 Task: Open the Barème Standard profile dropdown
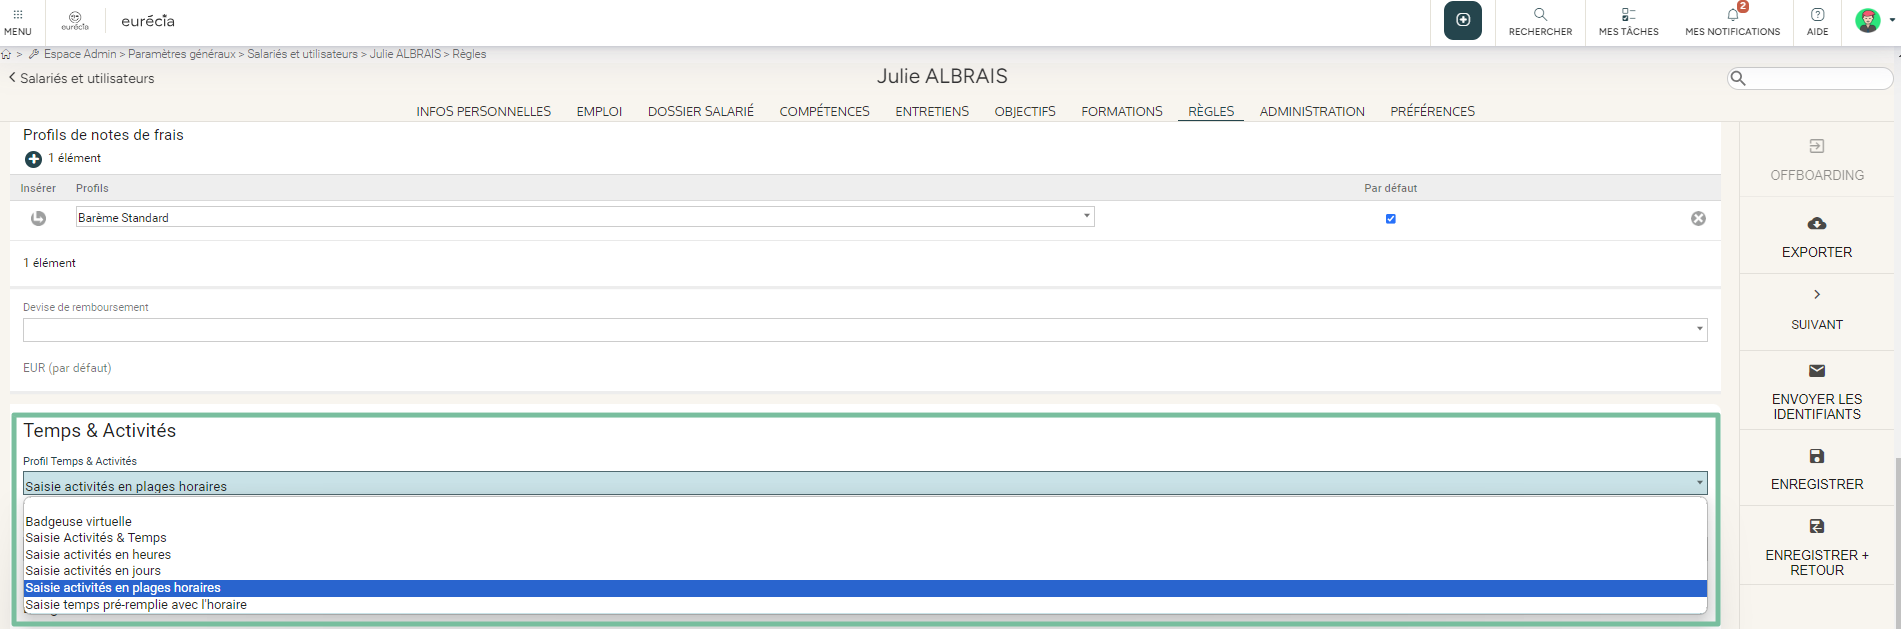[585, 217]
